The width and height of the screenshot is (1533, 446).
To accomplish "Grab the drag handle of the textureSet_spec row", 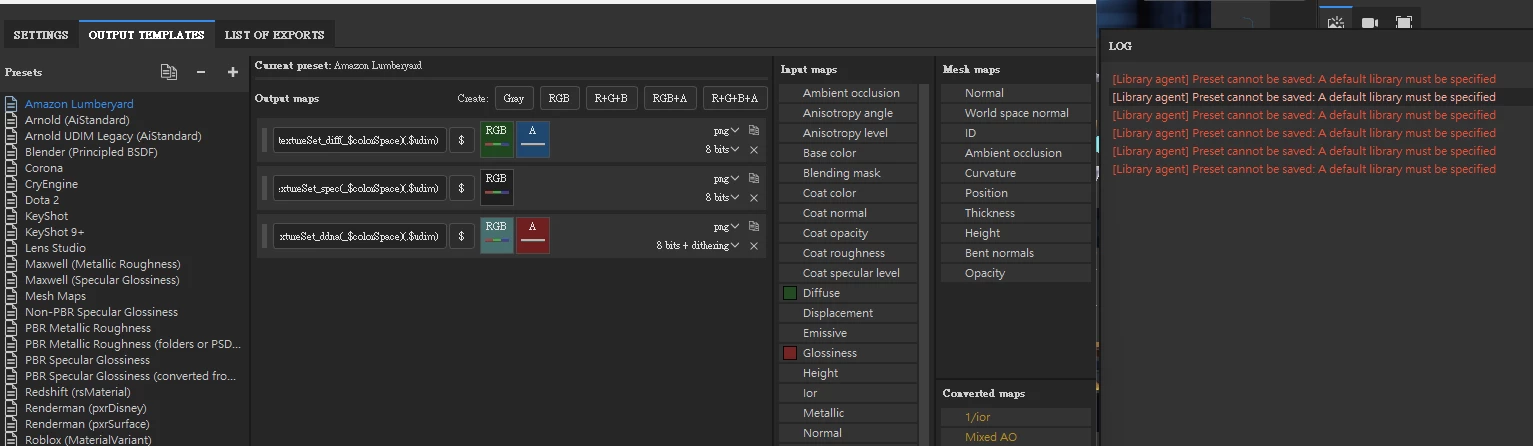I will point(265,188).
